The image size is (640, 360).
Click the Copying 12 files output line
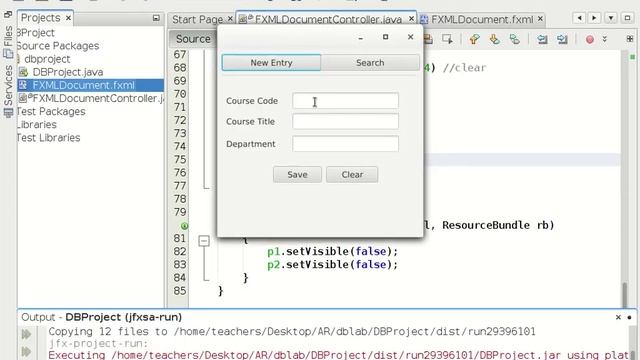pyautogui.click(x=292, y=331)
